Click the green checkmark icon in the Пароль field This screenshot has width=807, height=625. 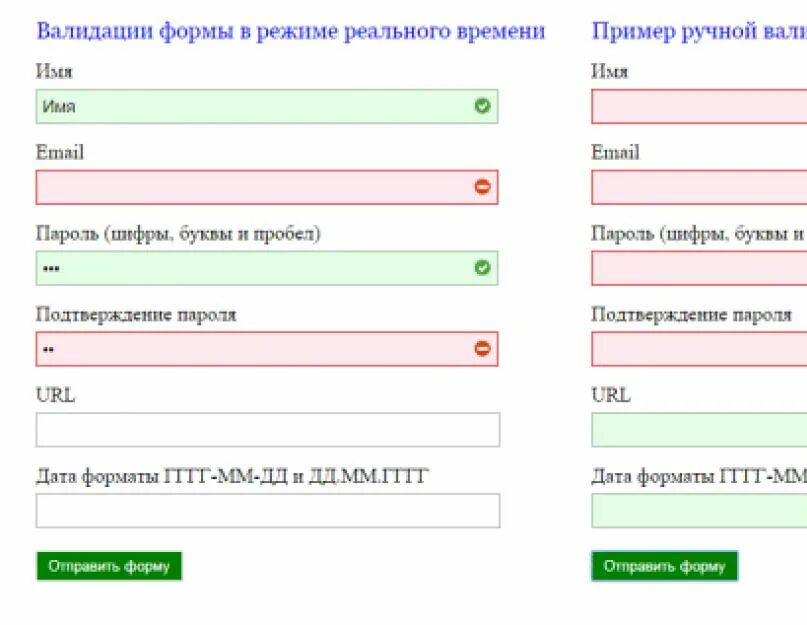pos(482,268)
